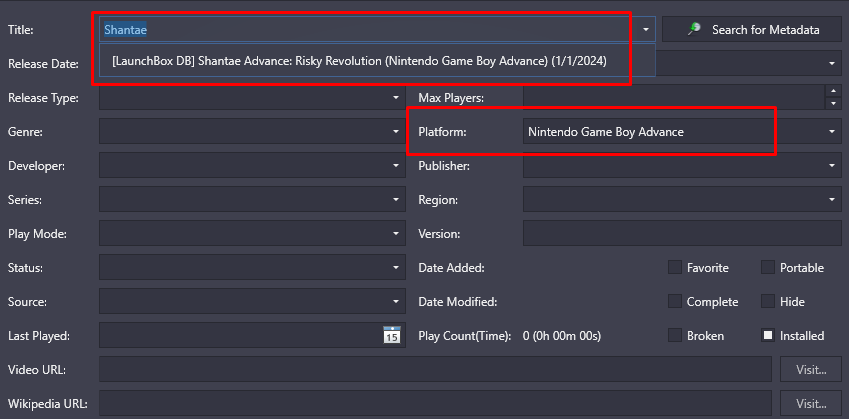Mark the game as Broken
This screenshot has width=849, height=419.
[675, 336]
